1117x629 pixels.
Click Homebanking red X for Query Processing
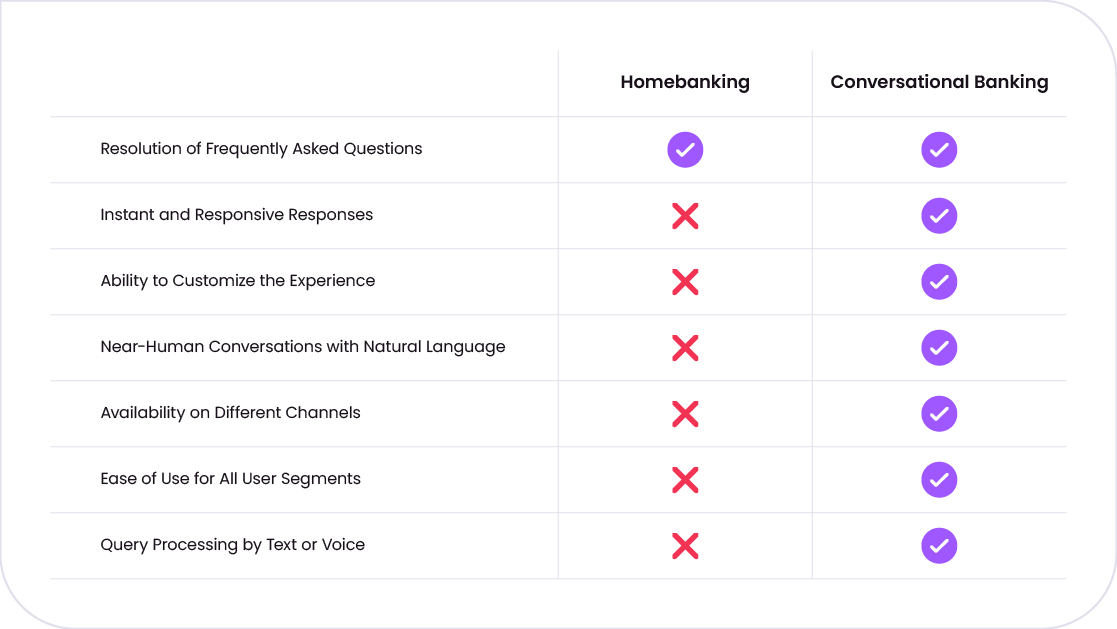(x=685, y=546)
